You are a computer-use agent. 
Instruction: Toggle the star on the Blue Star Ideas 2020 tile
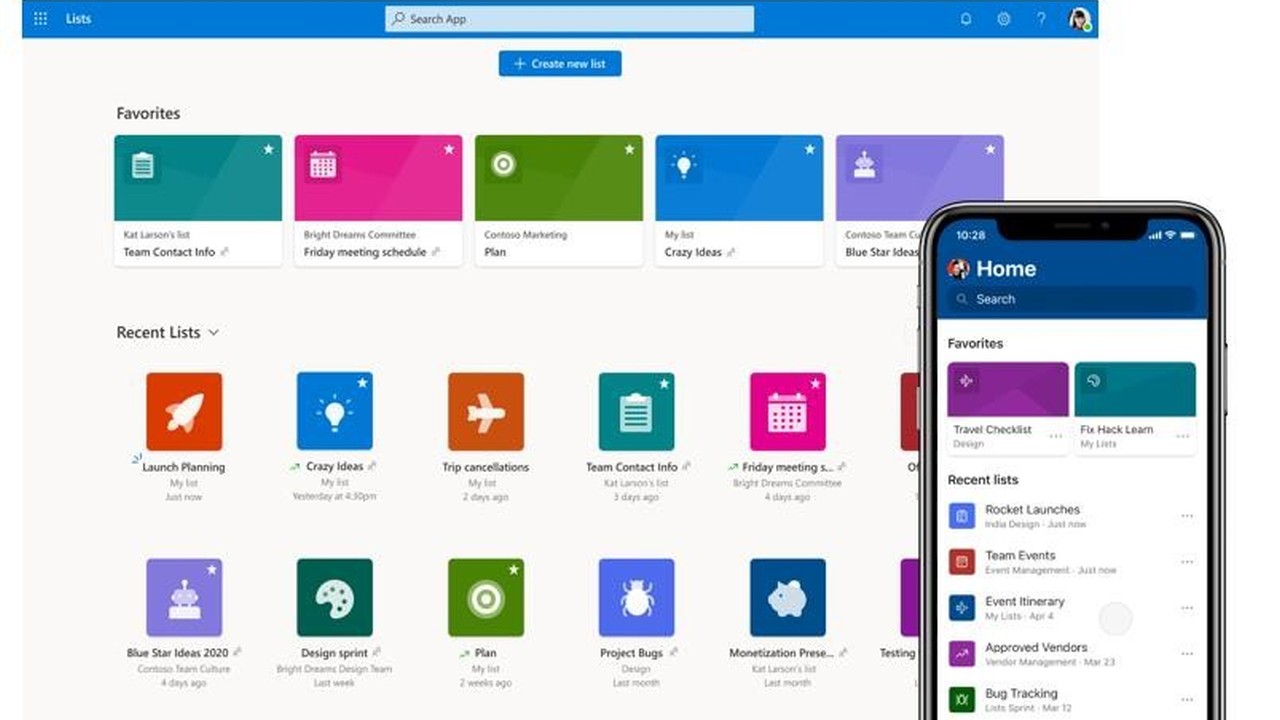click(211, 569)
